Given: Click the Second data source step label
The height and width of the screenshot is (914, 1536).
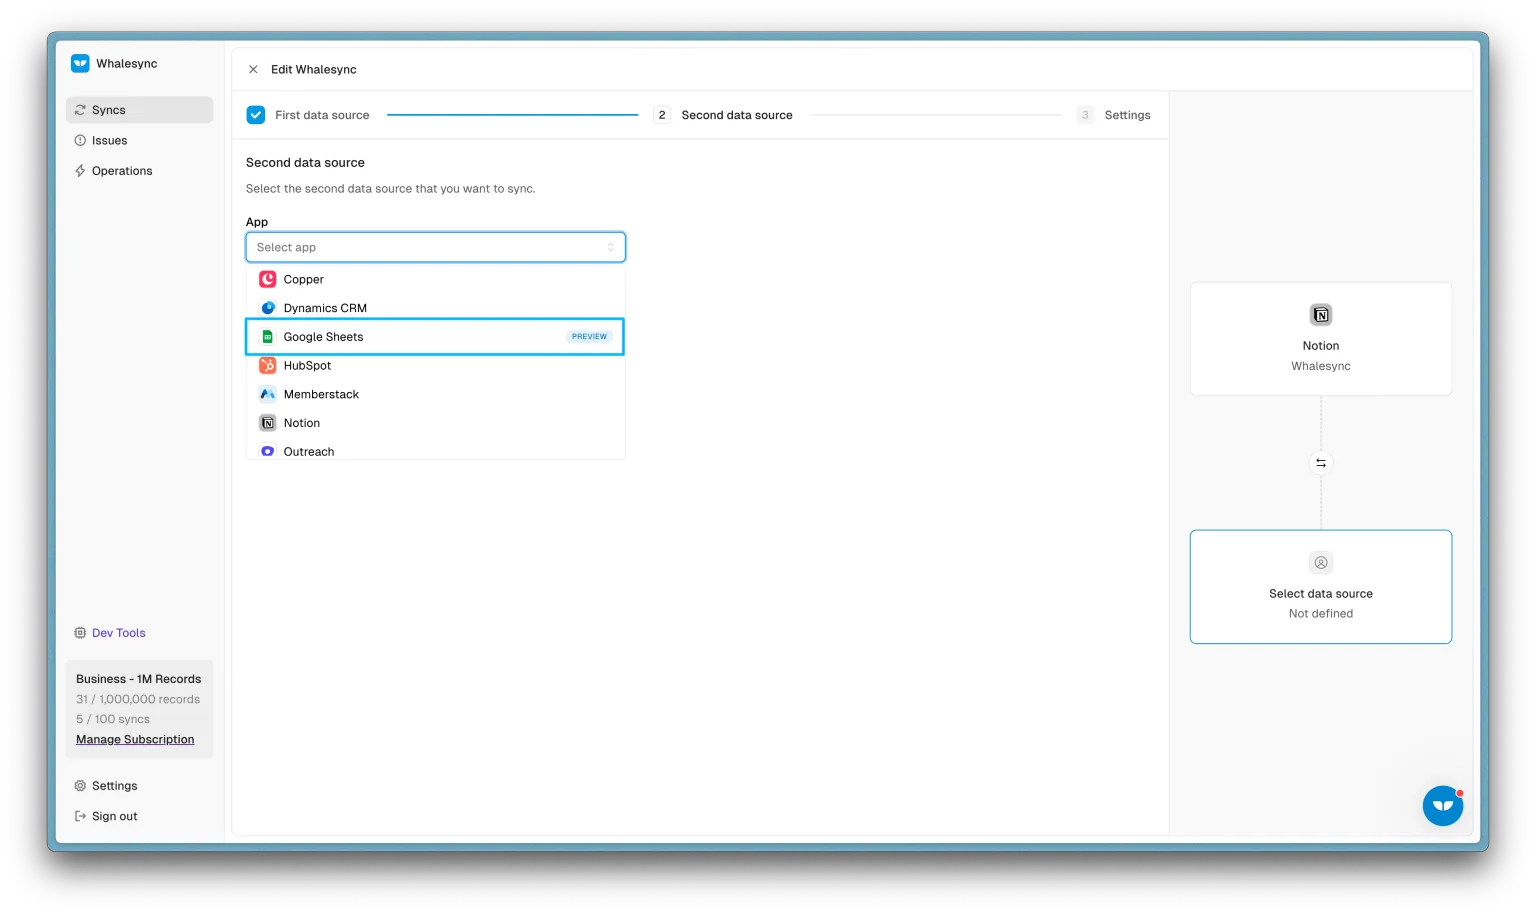Looking at the screenshot, I should (737, 115).
